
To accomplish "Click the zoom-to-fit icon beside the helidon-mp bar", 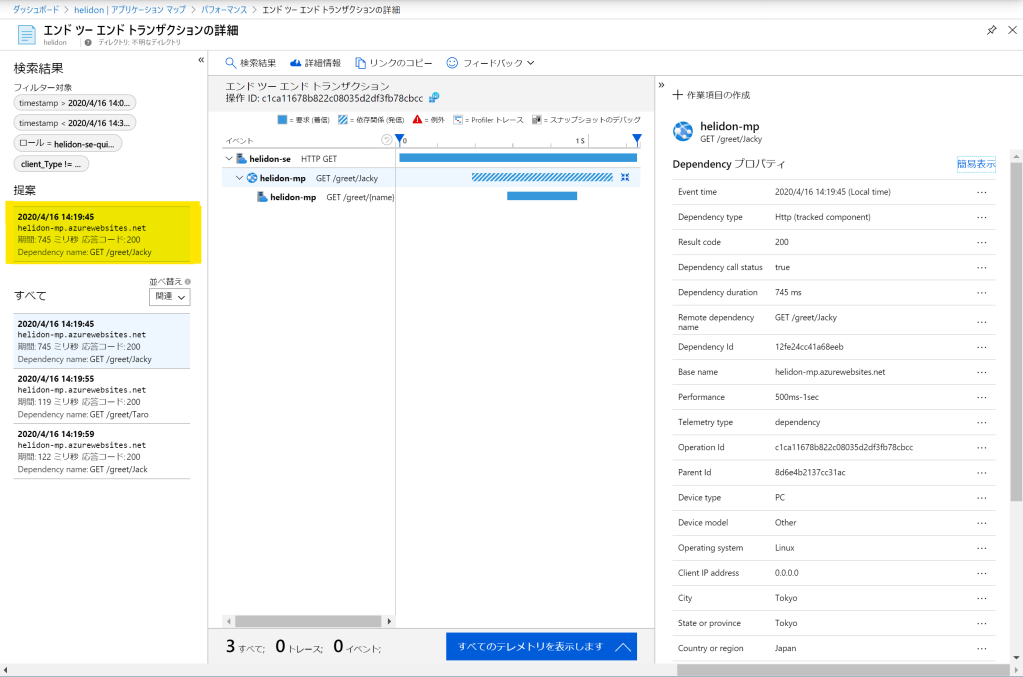I will (x=625, y=177).
